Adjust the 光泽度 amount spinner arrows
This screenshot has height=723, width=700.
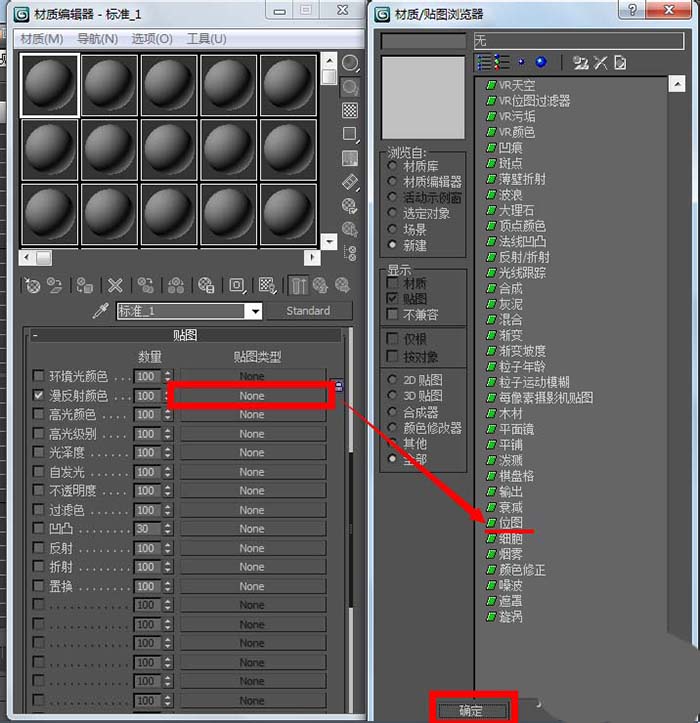168,452
